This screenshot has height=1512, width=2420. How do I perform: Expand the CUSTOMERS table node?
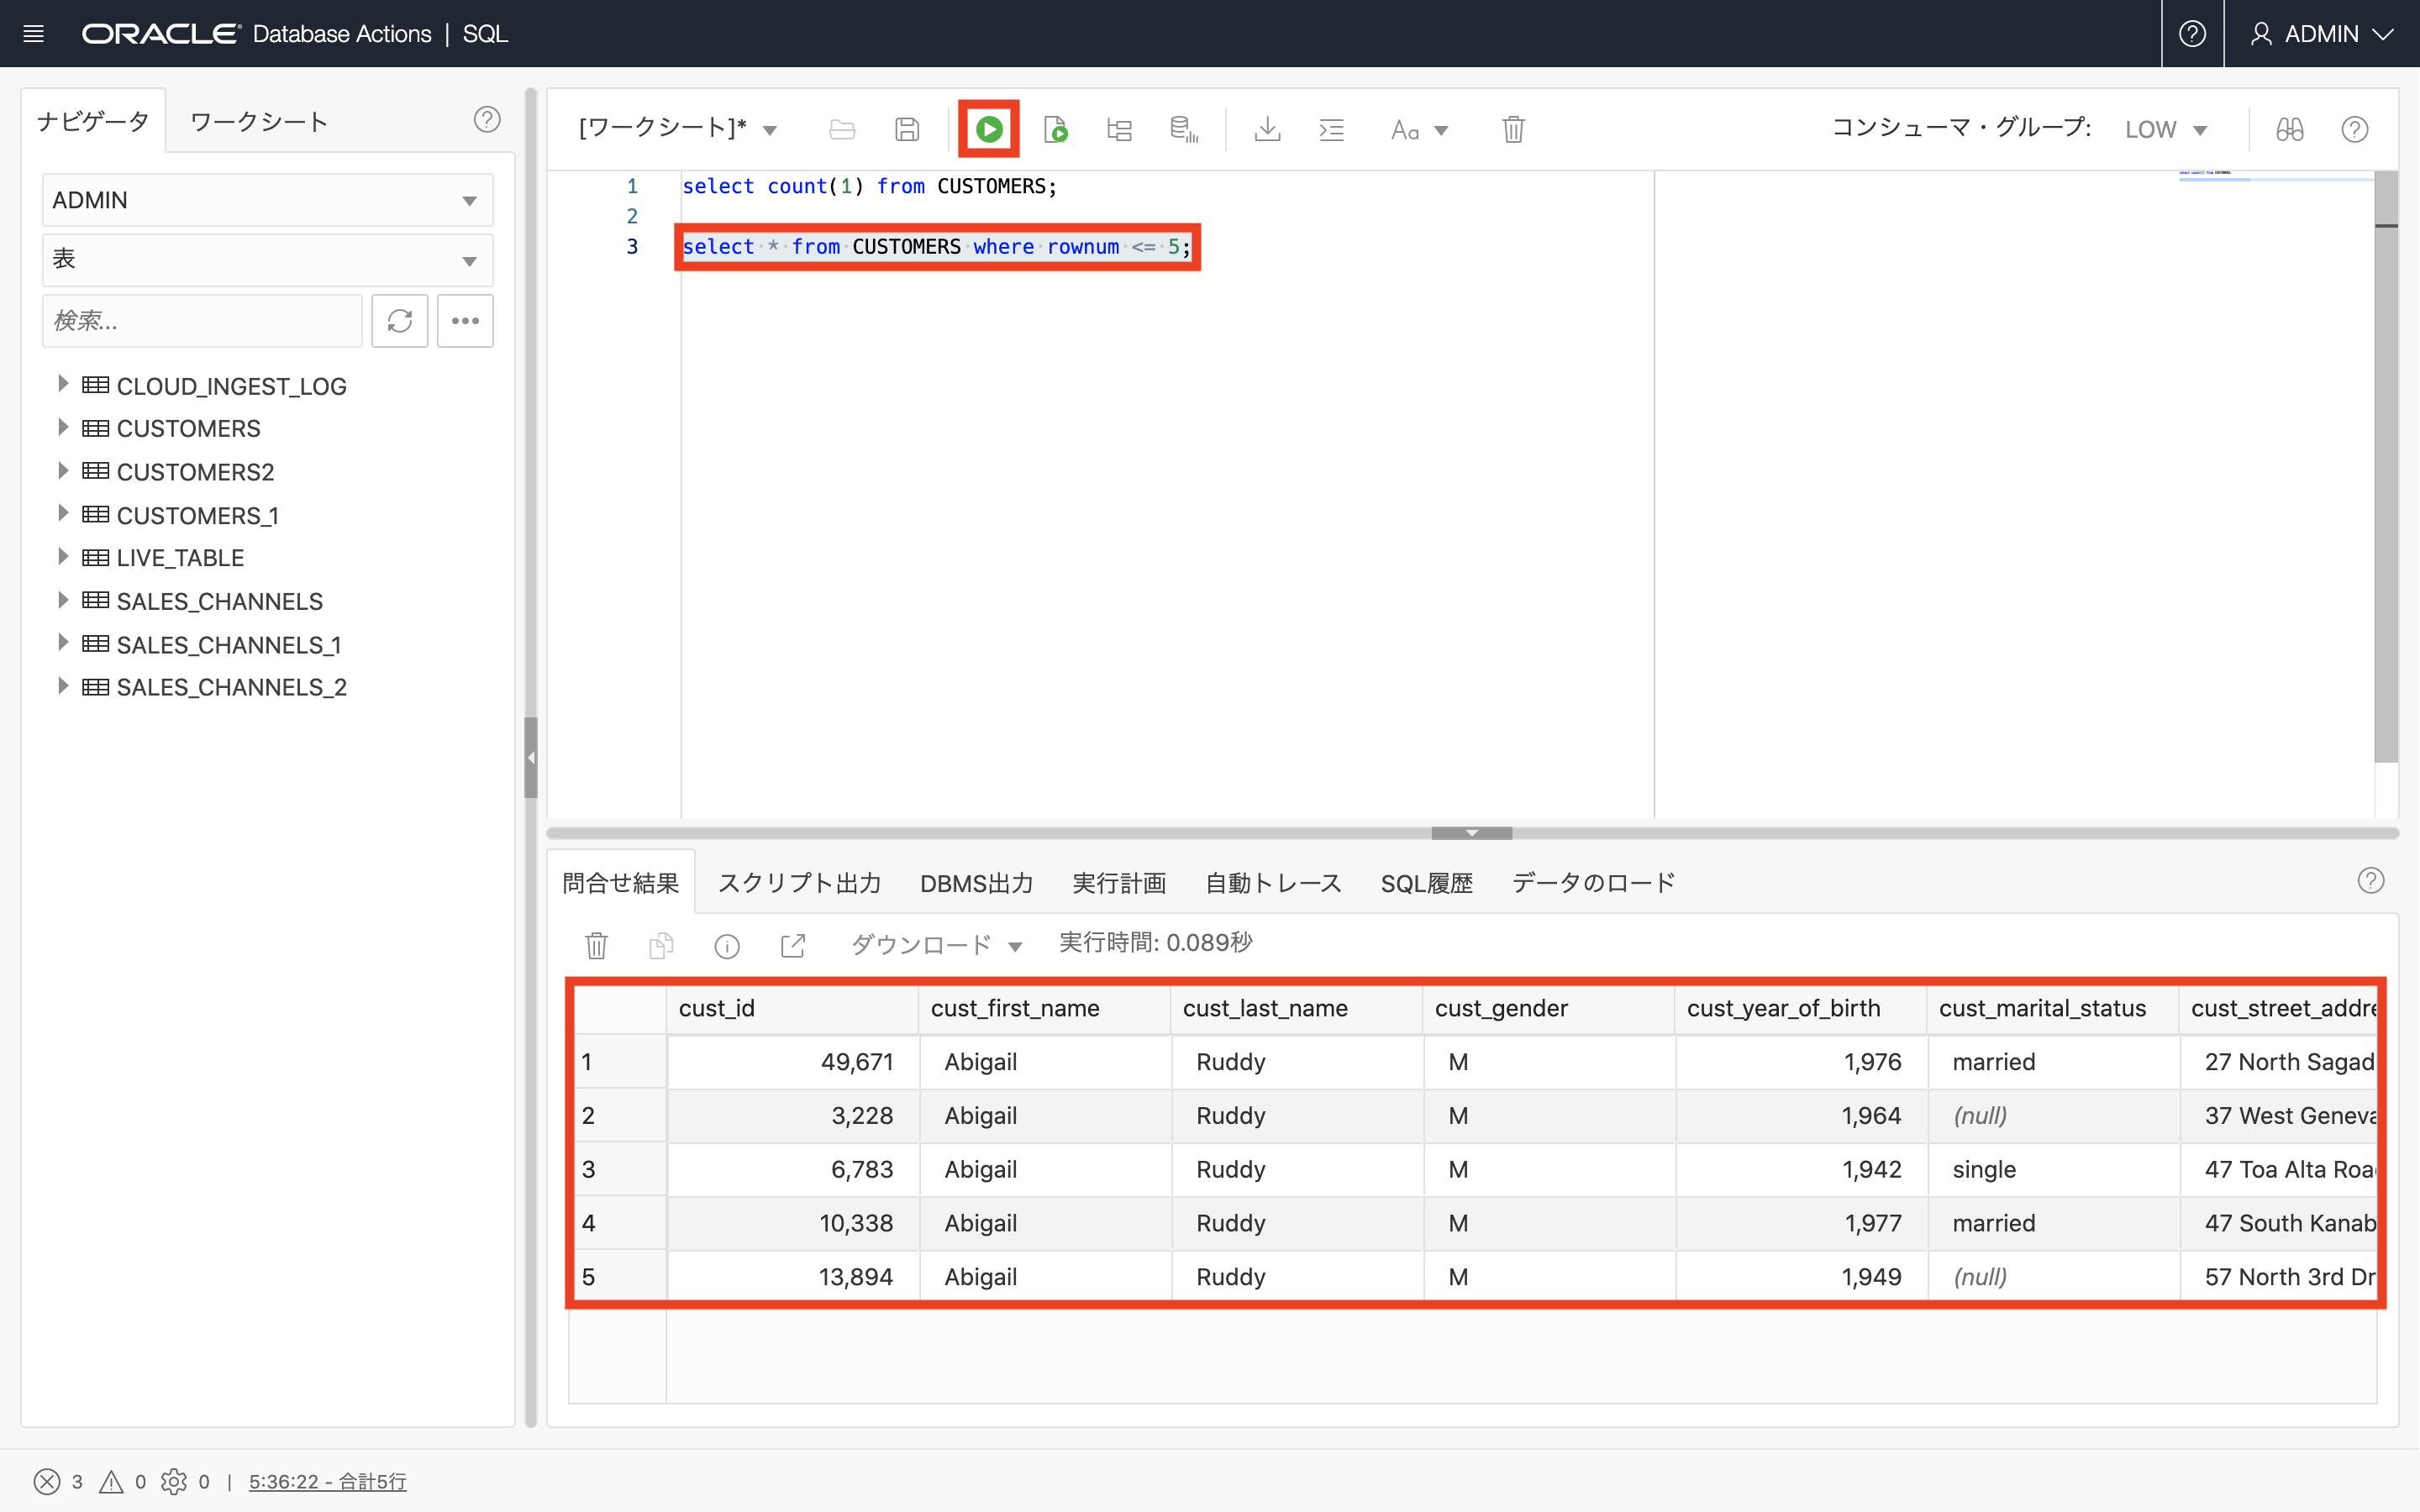[x=62, y=428]
